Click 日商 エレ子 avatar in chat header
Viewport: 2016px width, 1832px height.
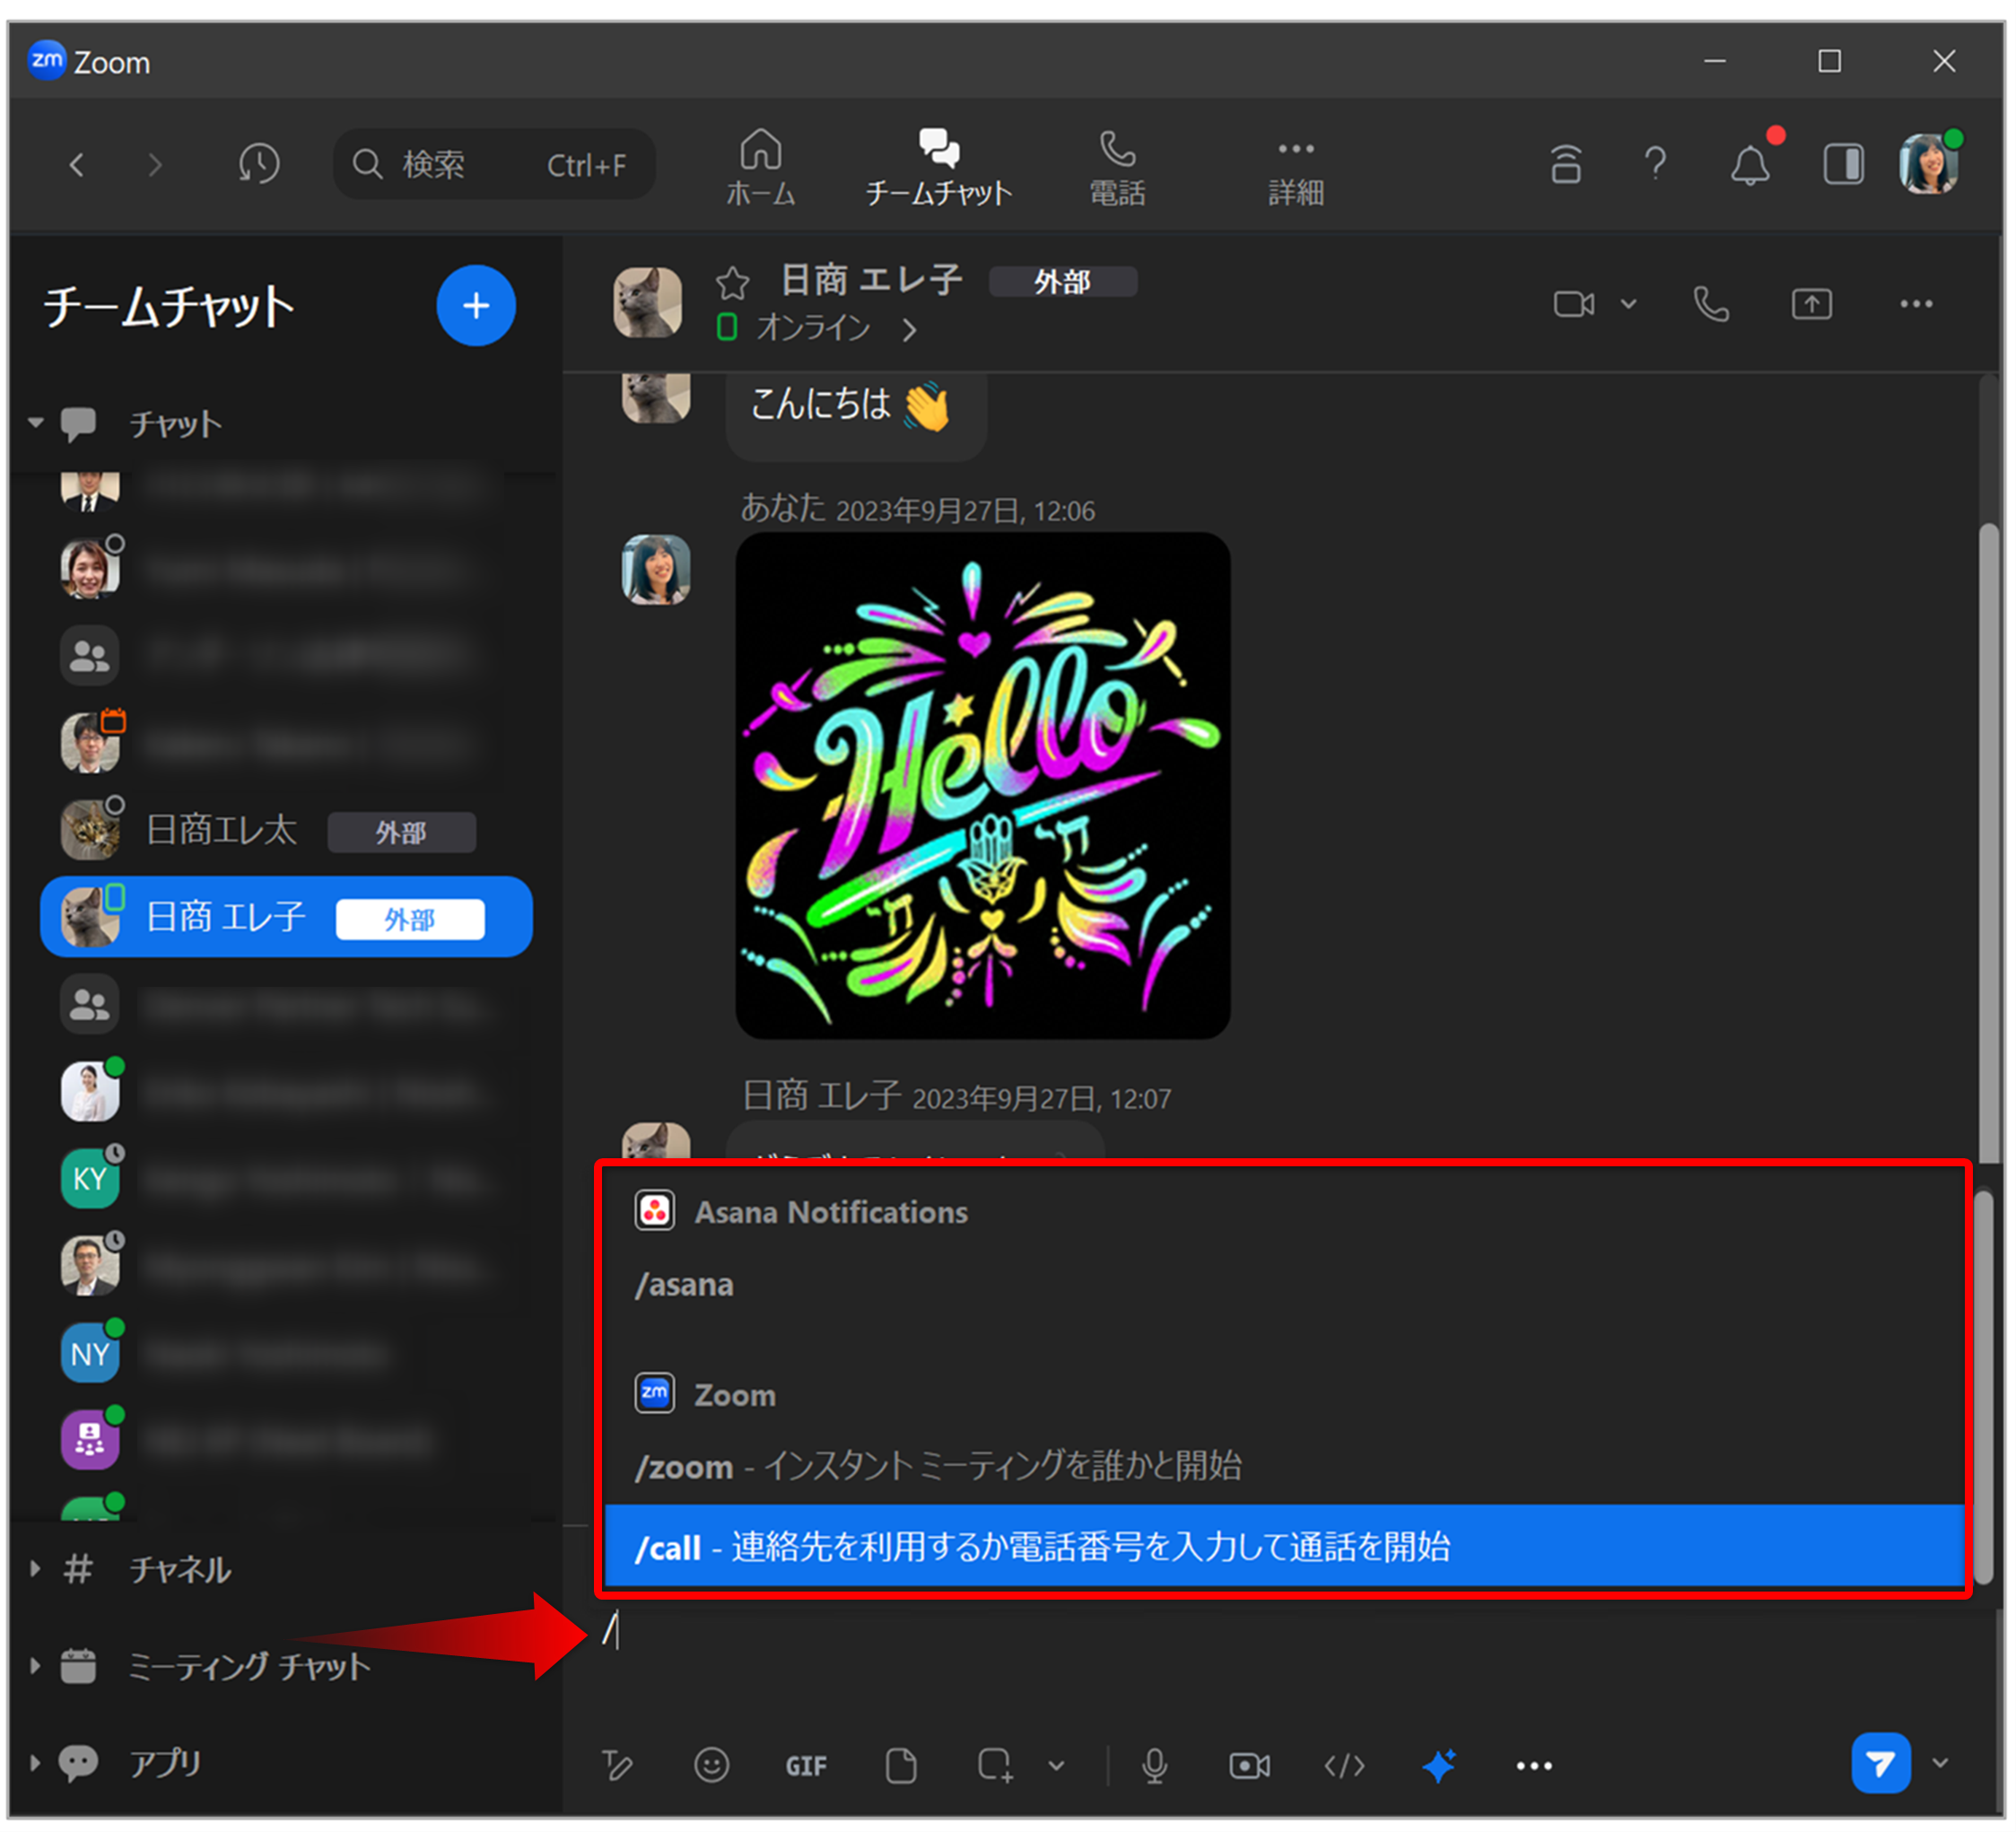(x=647, y=302)
